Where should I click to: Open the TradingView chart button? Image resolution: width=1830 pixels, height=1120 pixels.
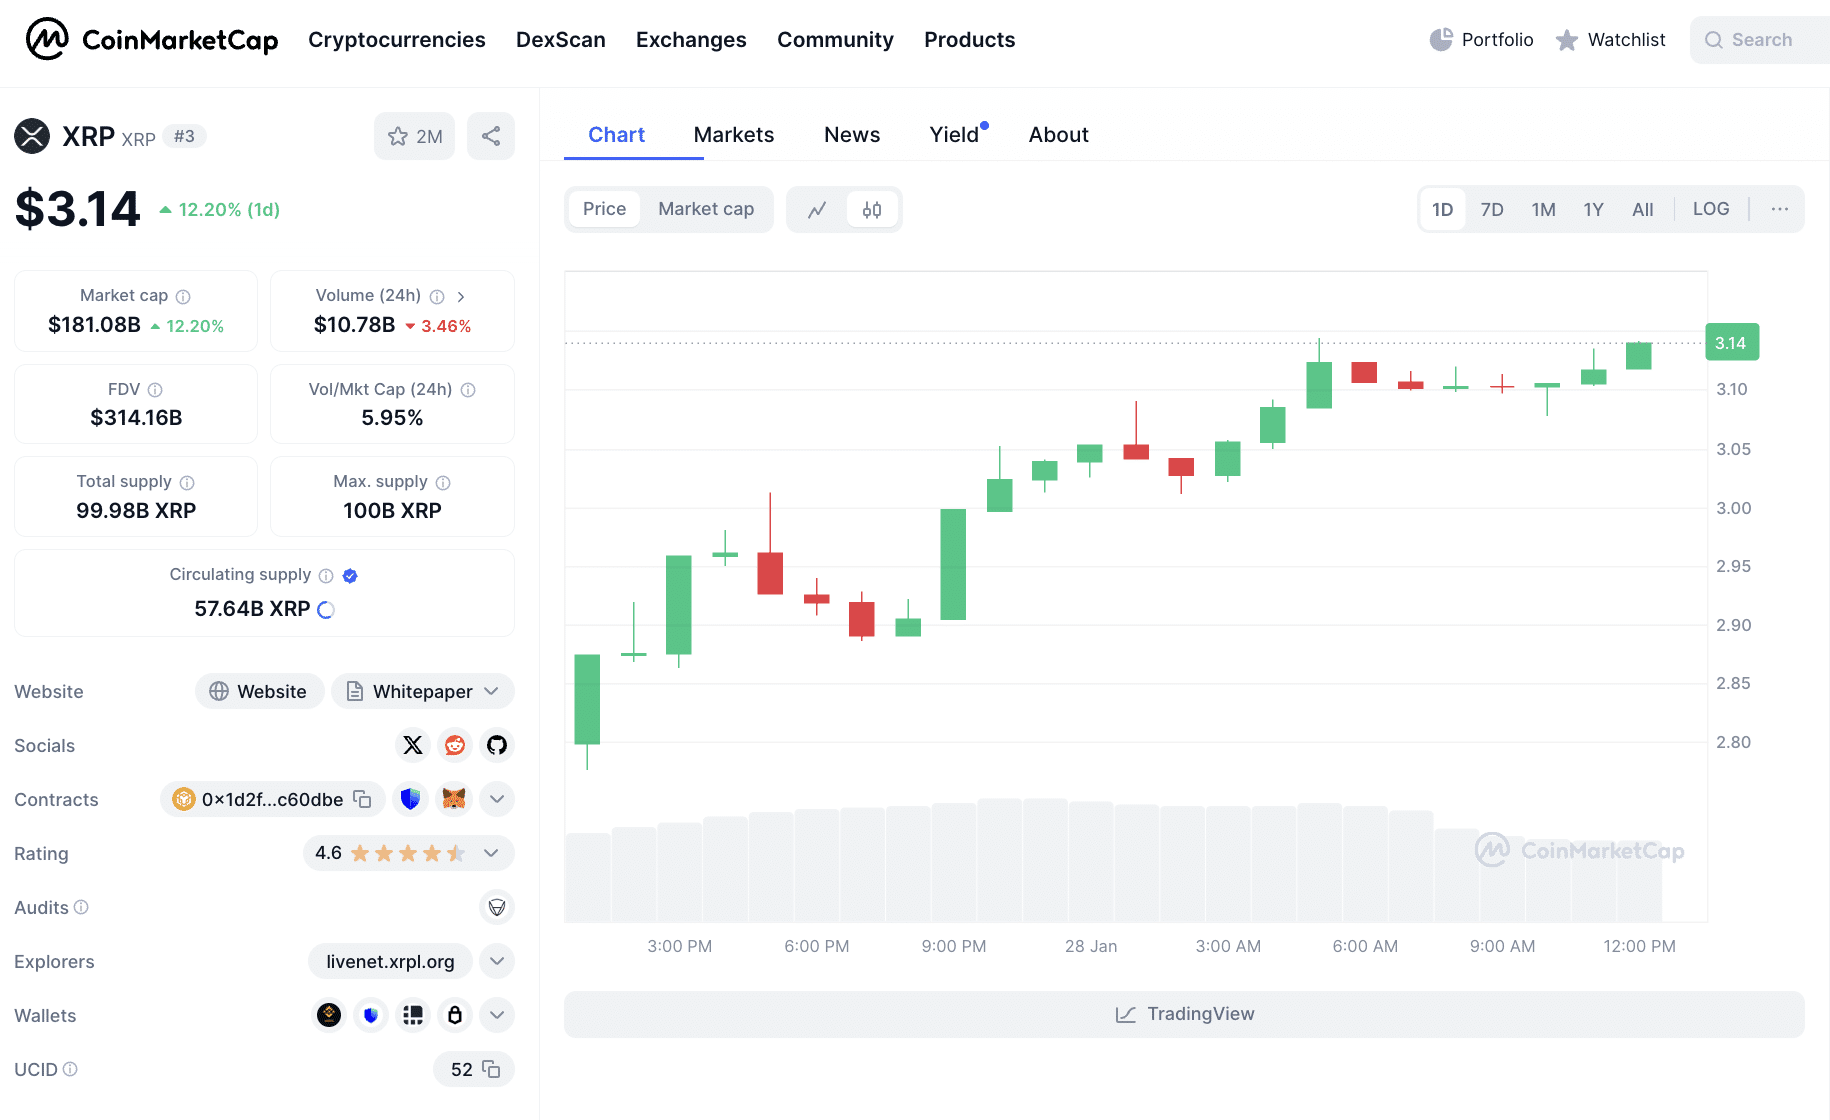[1184, 1014]
